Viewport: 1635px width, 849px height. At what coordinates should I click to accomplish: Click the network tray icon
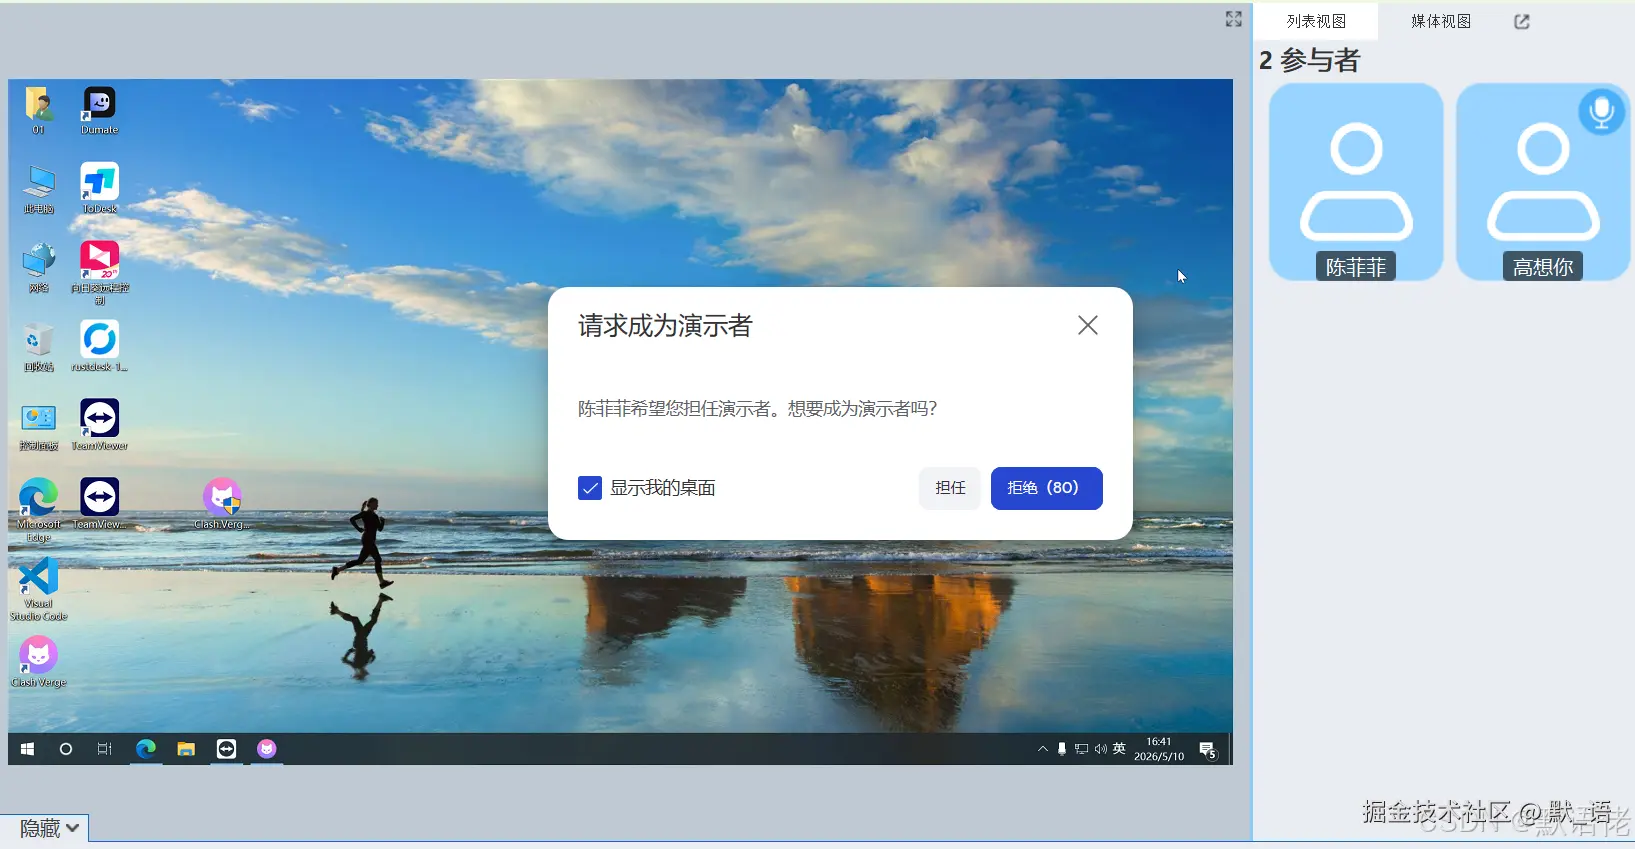pos(1081,749)
